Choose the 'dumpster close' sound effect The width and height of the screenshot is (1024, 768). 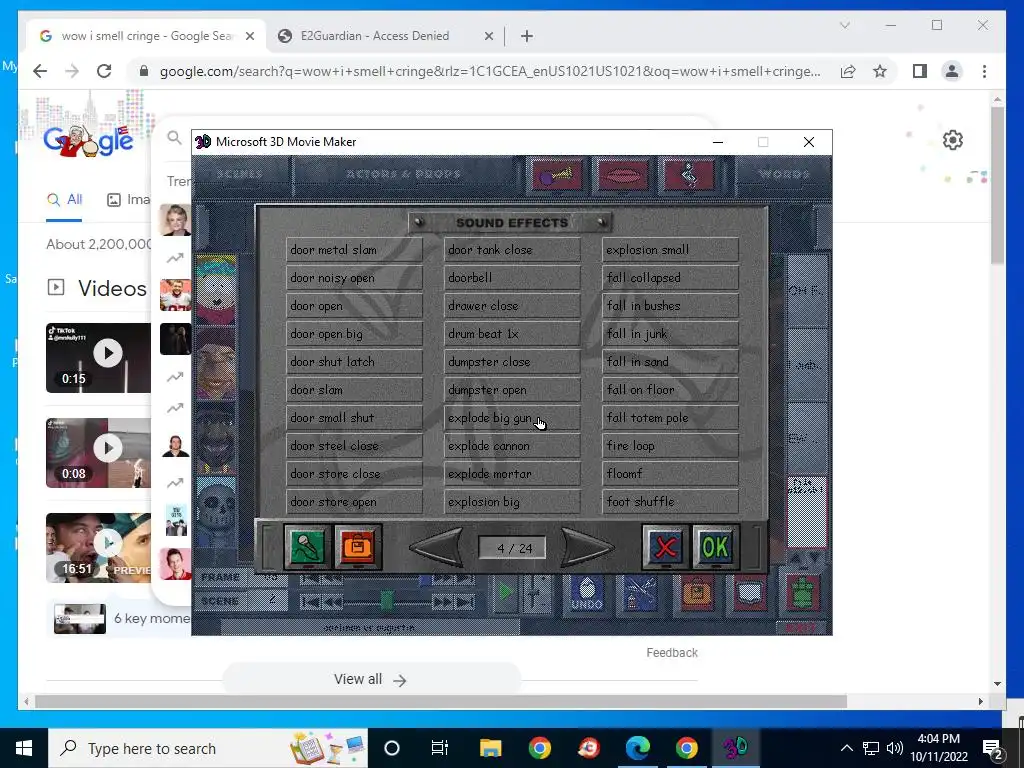pos(513,362)
